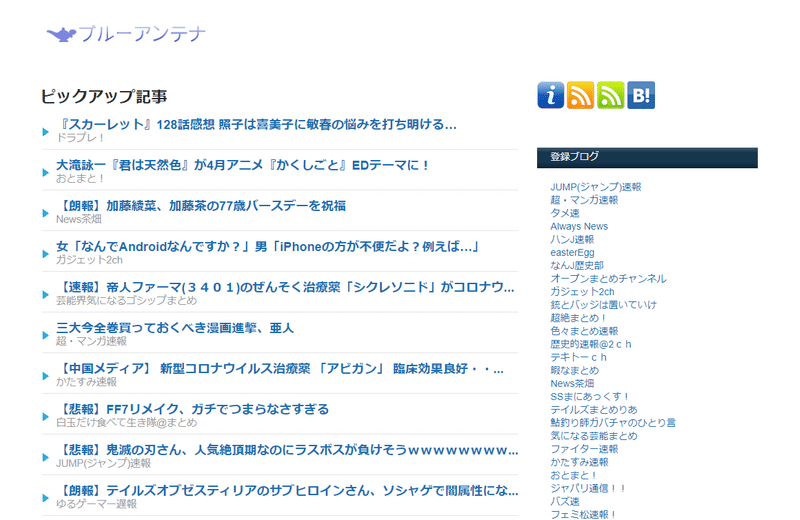
Task: Open テキトーch blog link
Action: point(578,357)
